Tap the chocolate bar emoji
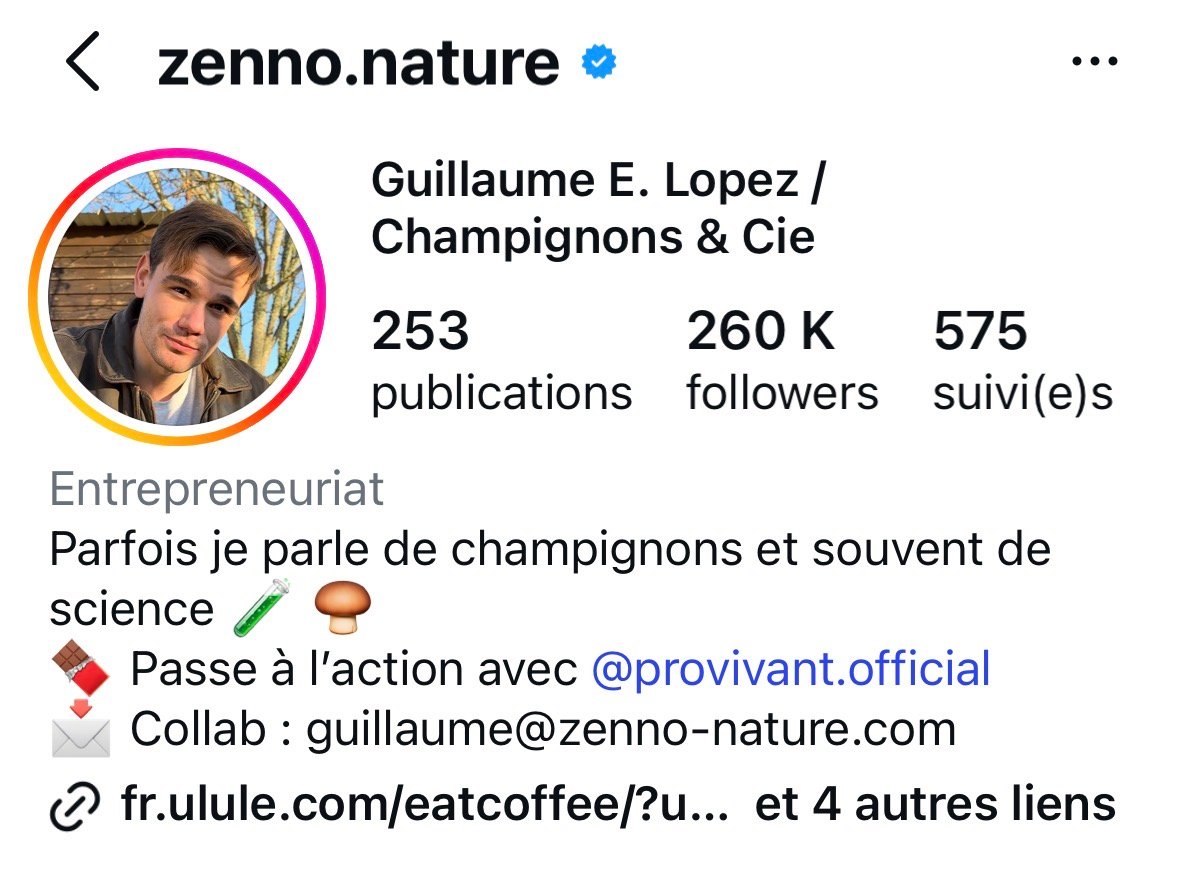 tap(80, 668)
